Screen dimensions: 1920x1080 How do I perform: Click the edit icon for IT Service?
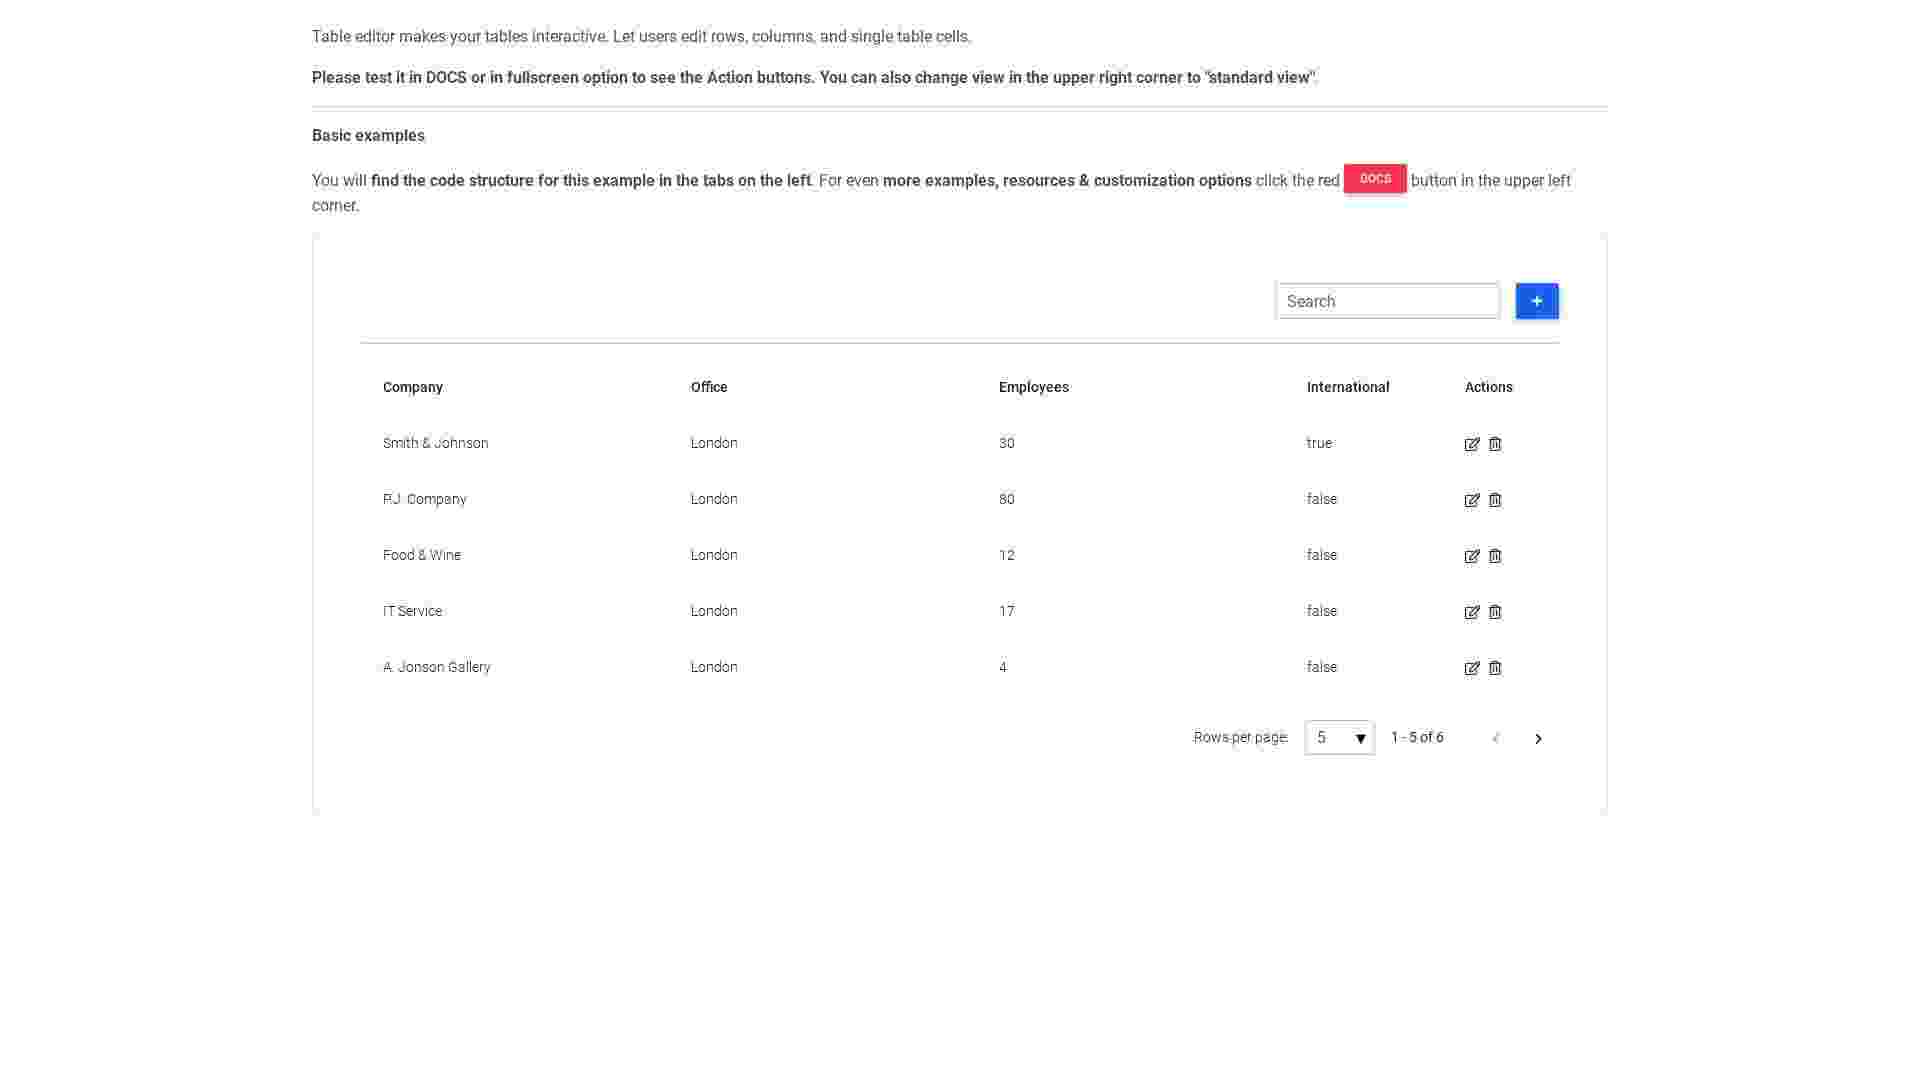[x=1472, y=611]
